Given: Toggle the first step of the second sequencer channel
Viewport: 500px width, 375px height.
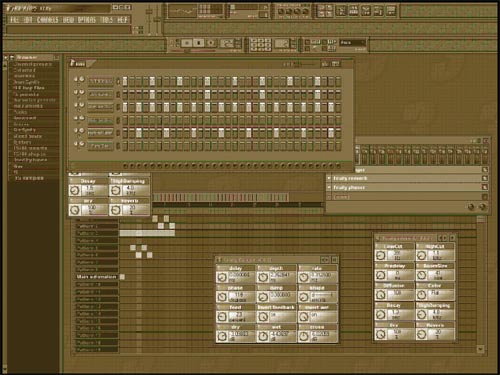Looking at the screenshot, I should click(125, 94).
